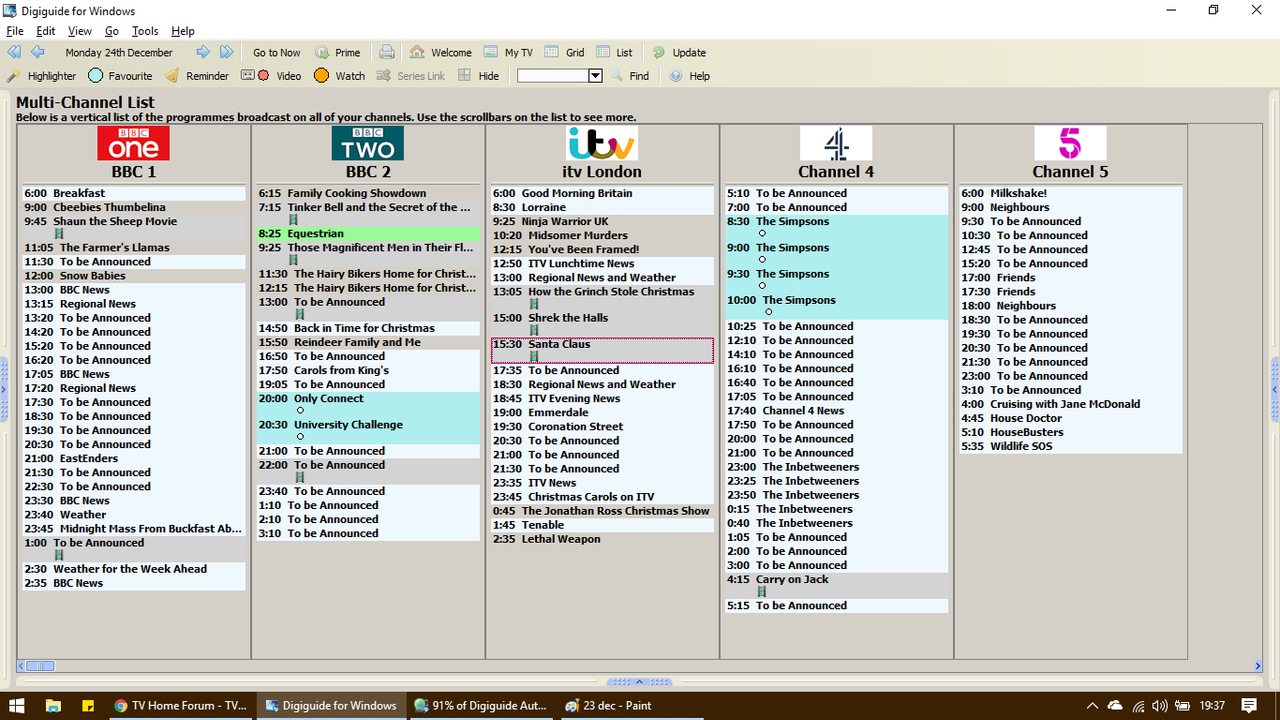Go to next day arrow
The width and height of the screenshot is (1280, 720).
click(203, 52)
